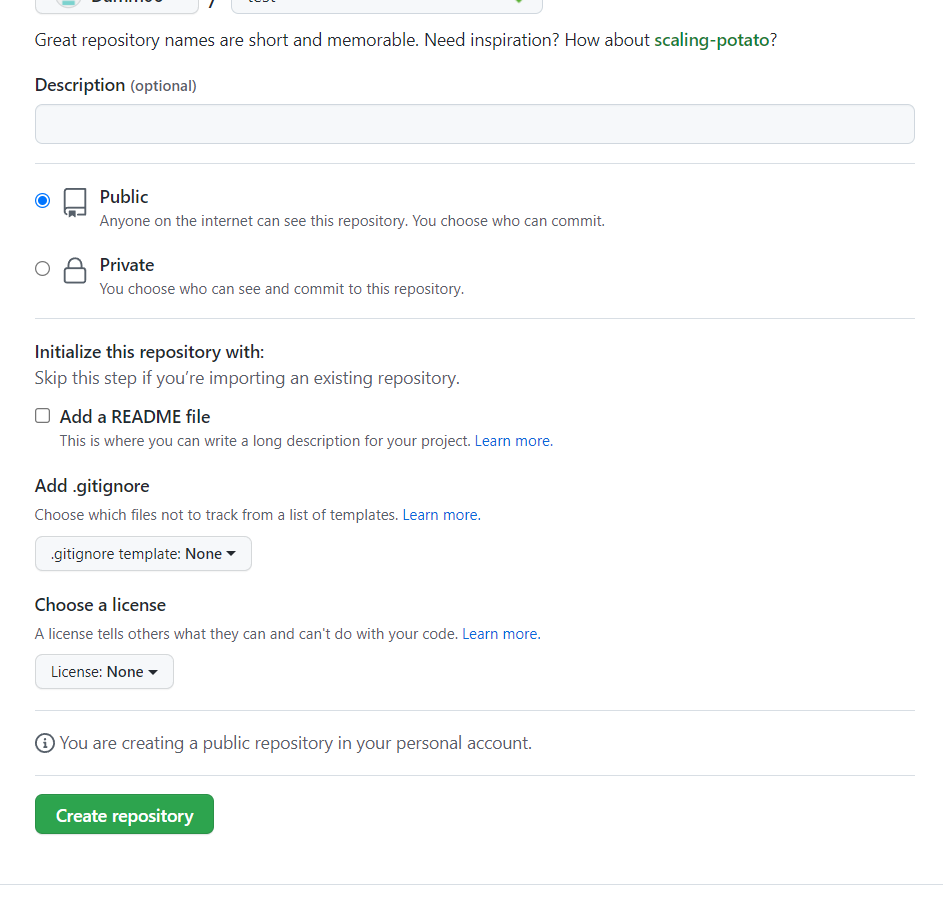Click the Create repository button

pos(124,814)
